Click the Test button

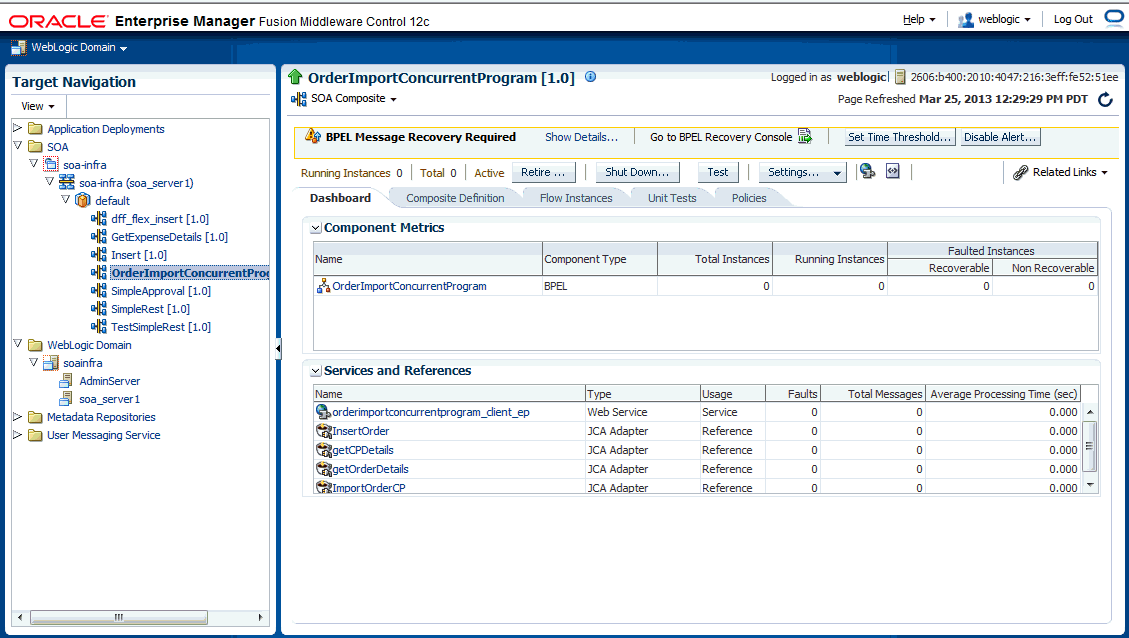point(718,172)
